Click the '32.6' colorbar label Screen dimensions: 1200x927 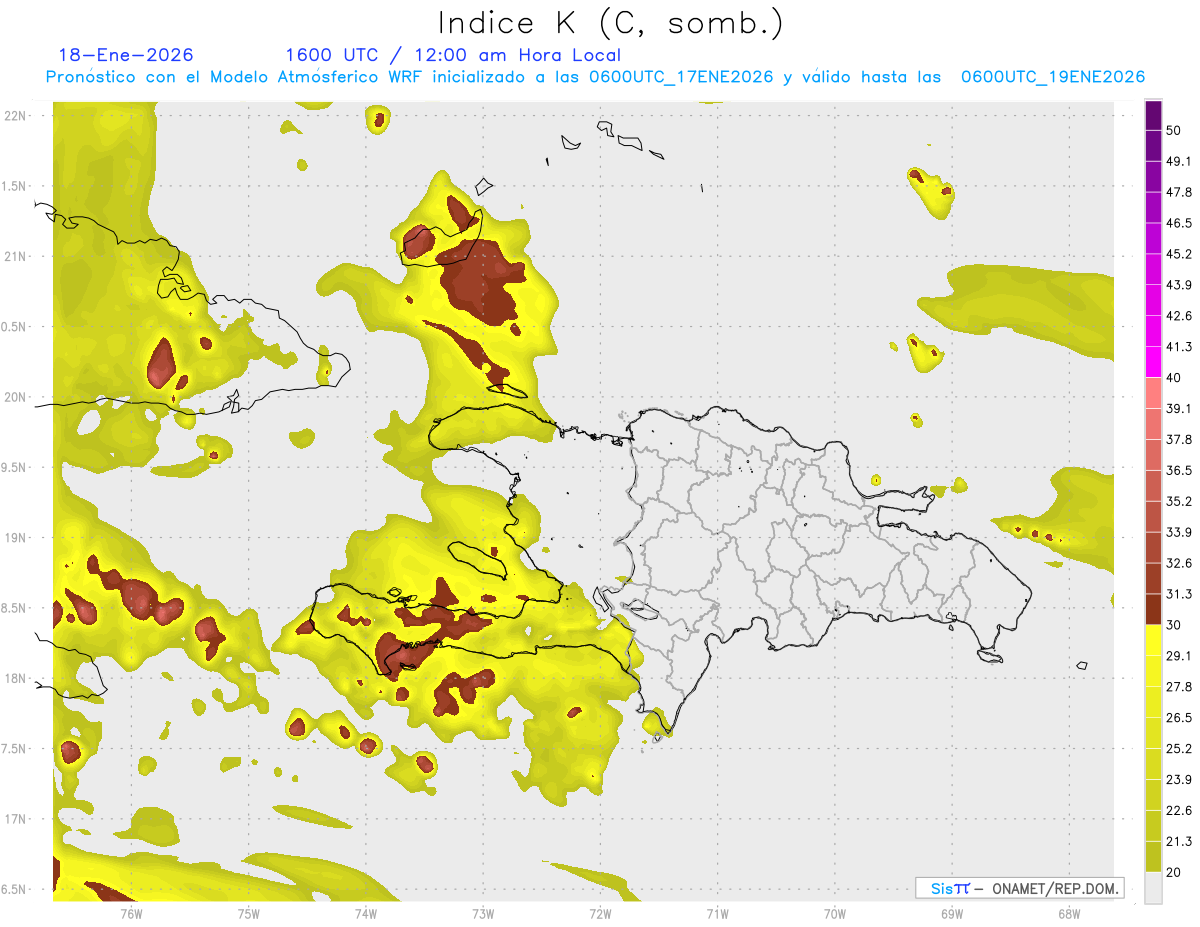click(x=1180, y=563)
